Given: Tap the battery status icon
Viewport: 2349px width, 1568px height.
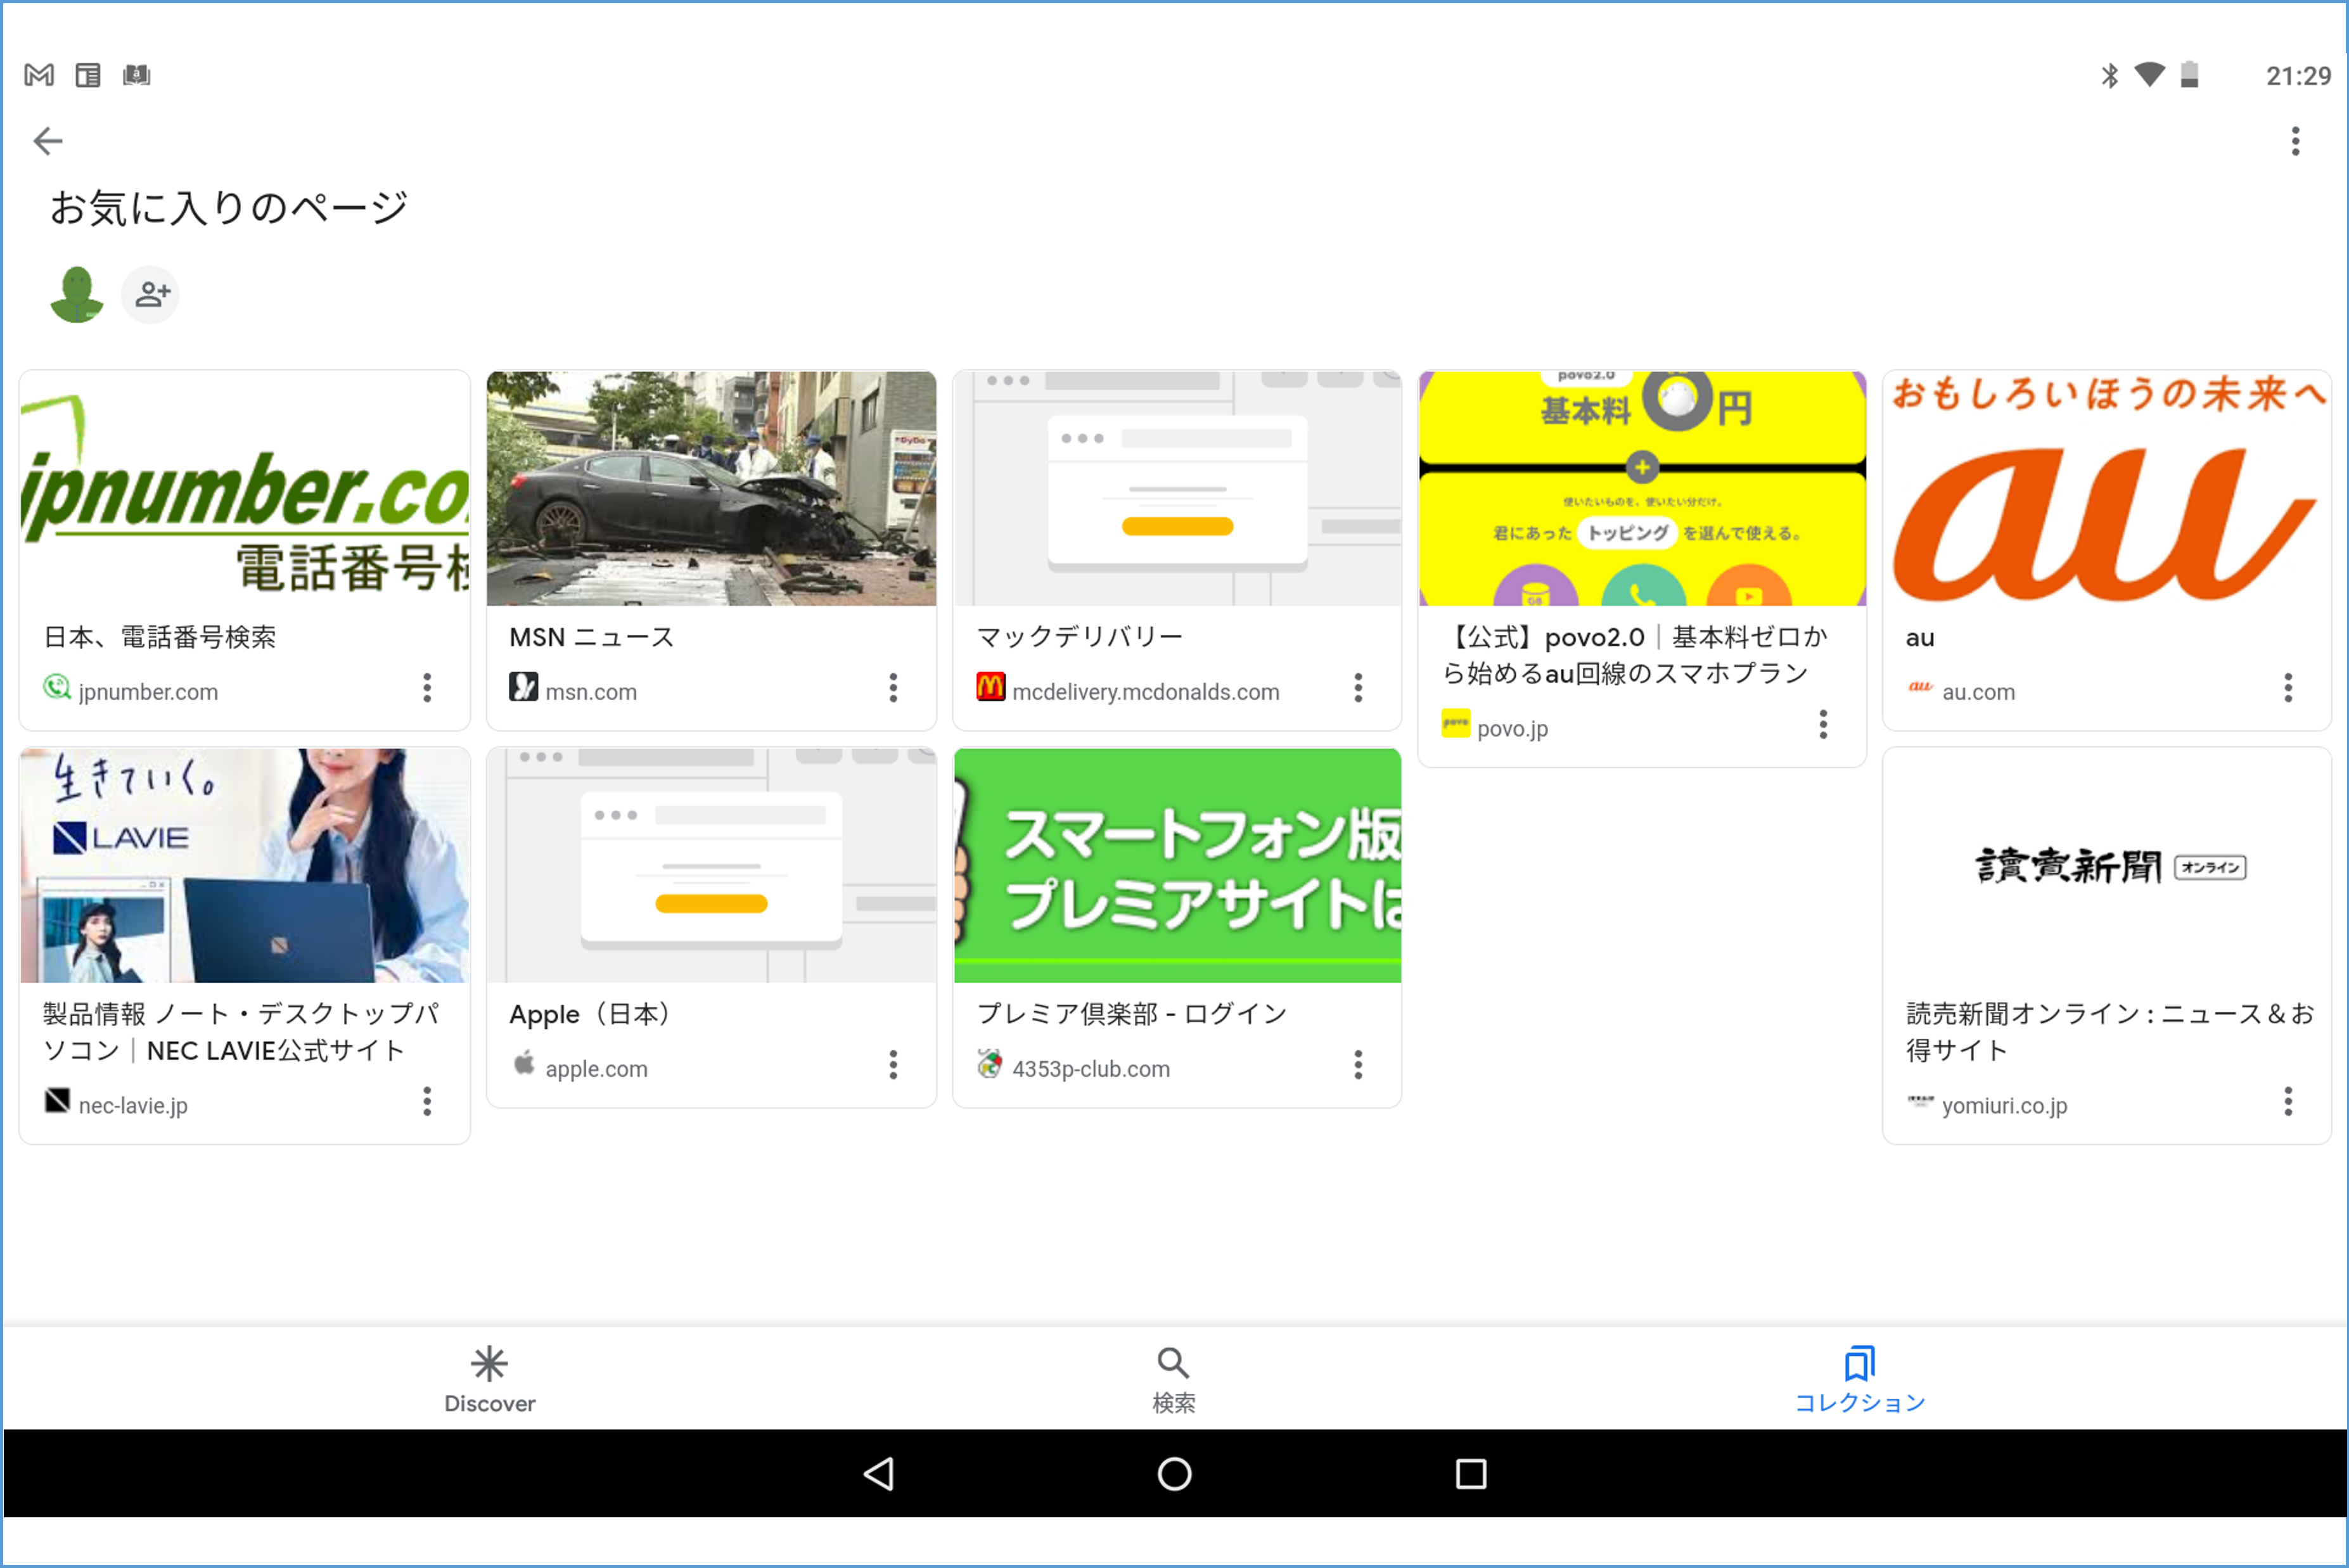Looking at the screenshot, I should click(x=2189, y=75).
